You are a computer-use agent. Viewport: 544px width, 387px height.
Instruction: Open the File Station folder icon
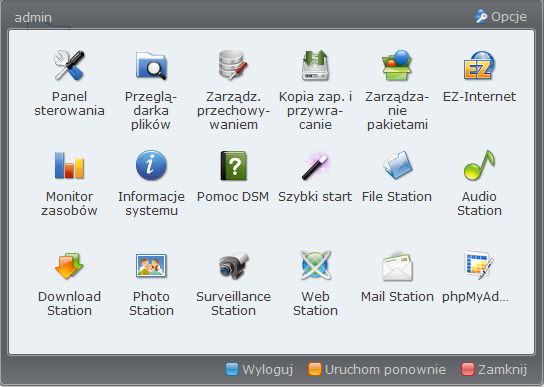tap(397, 165)
